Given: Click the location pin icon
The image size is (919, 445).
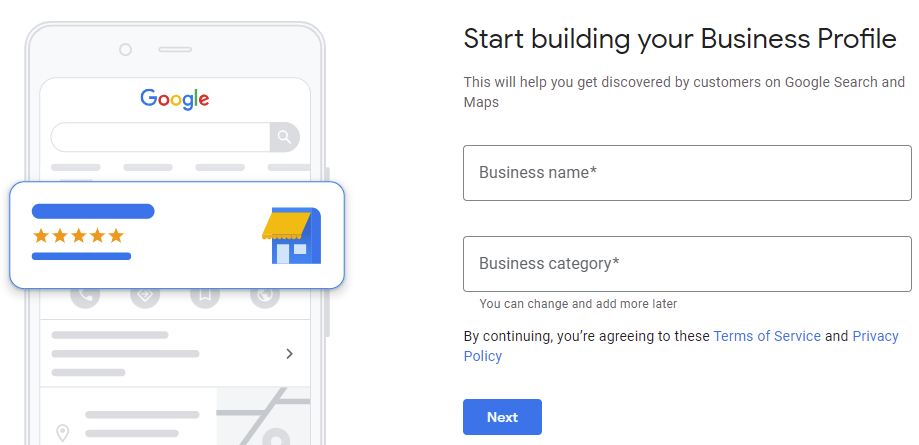Looking at the screenshot, I should pyautogui.click(x=63, y=433).
